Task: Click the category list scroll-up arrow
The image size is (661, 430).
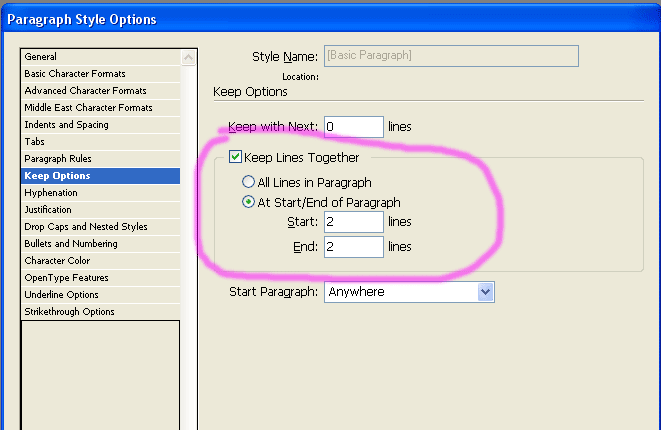Action: pos(188,57)
